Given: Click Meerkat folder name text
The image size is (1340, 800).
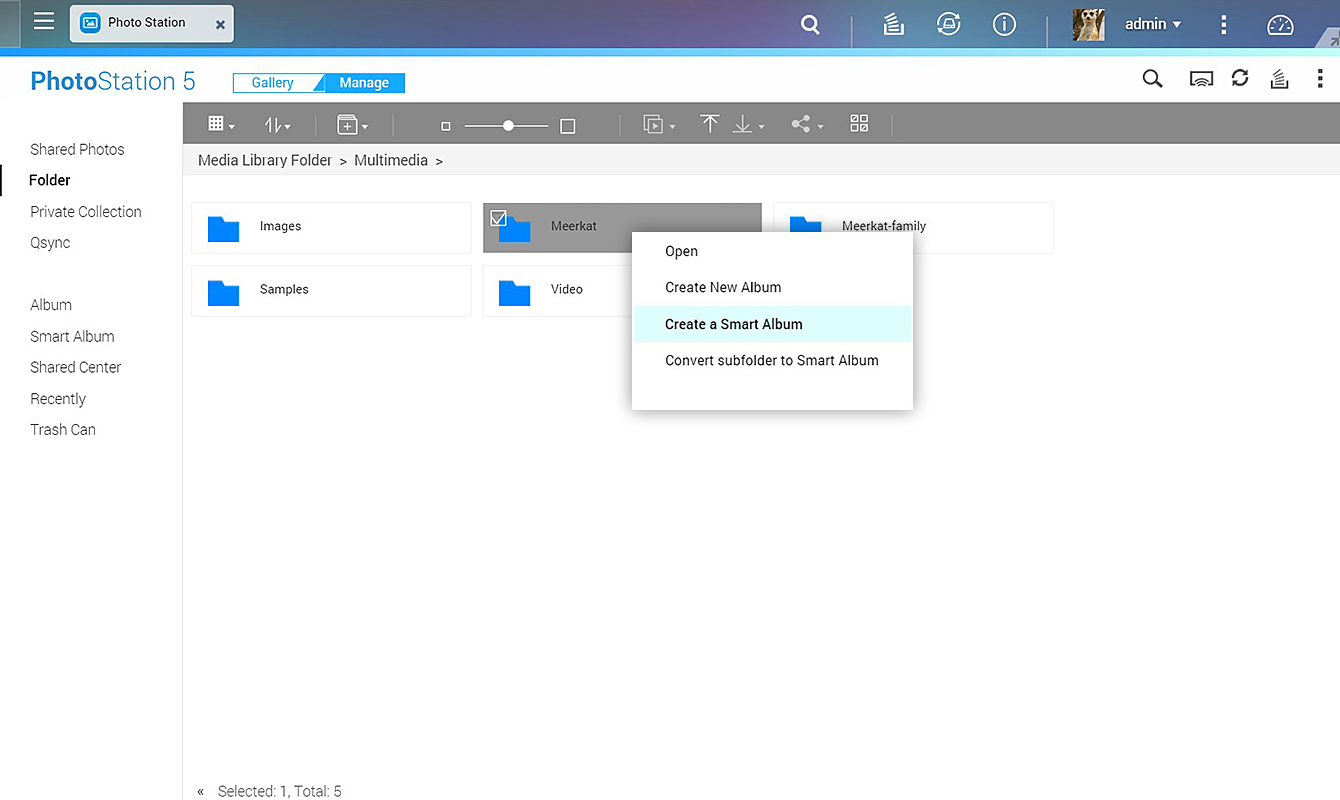Looking at the screenshot, I should point(574,226).
